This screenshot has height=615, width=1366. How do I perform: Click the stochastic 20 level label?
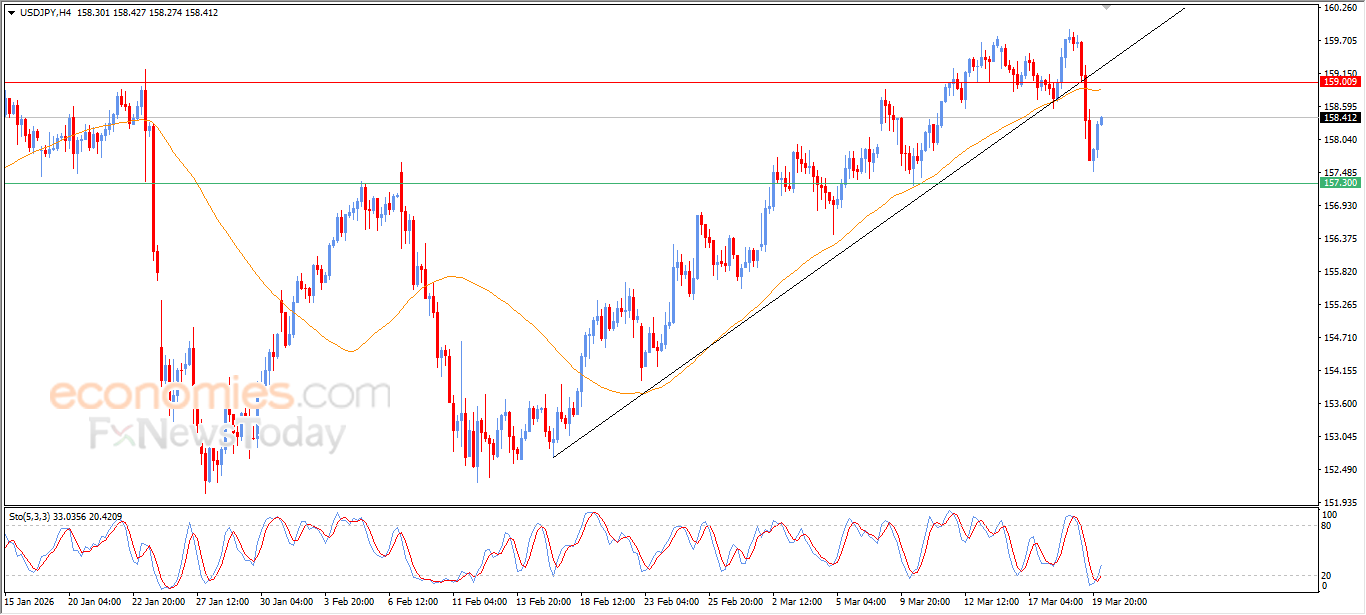(1328, 575)
